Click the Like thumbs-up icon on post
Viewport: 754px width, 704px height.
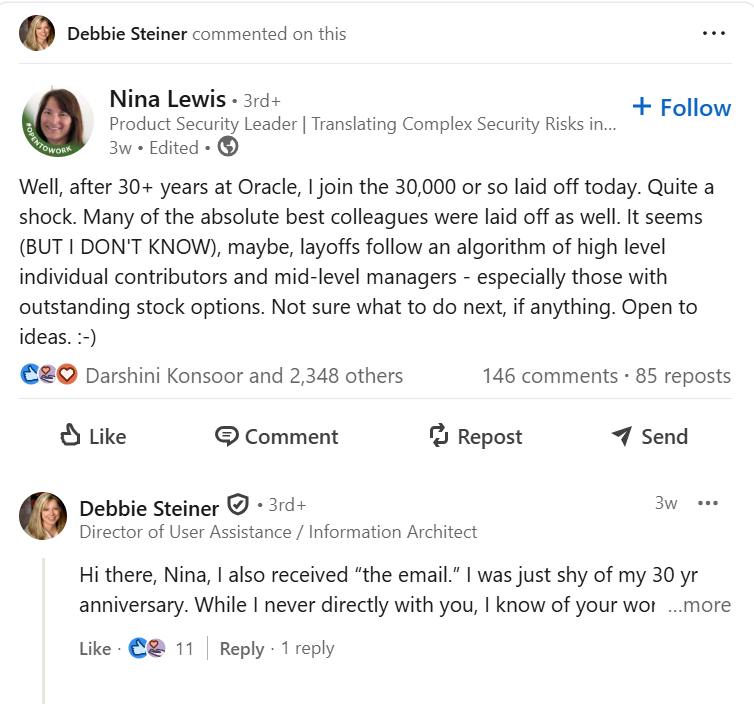(x=70, y=436)
